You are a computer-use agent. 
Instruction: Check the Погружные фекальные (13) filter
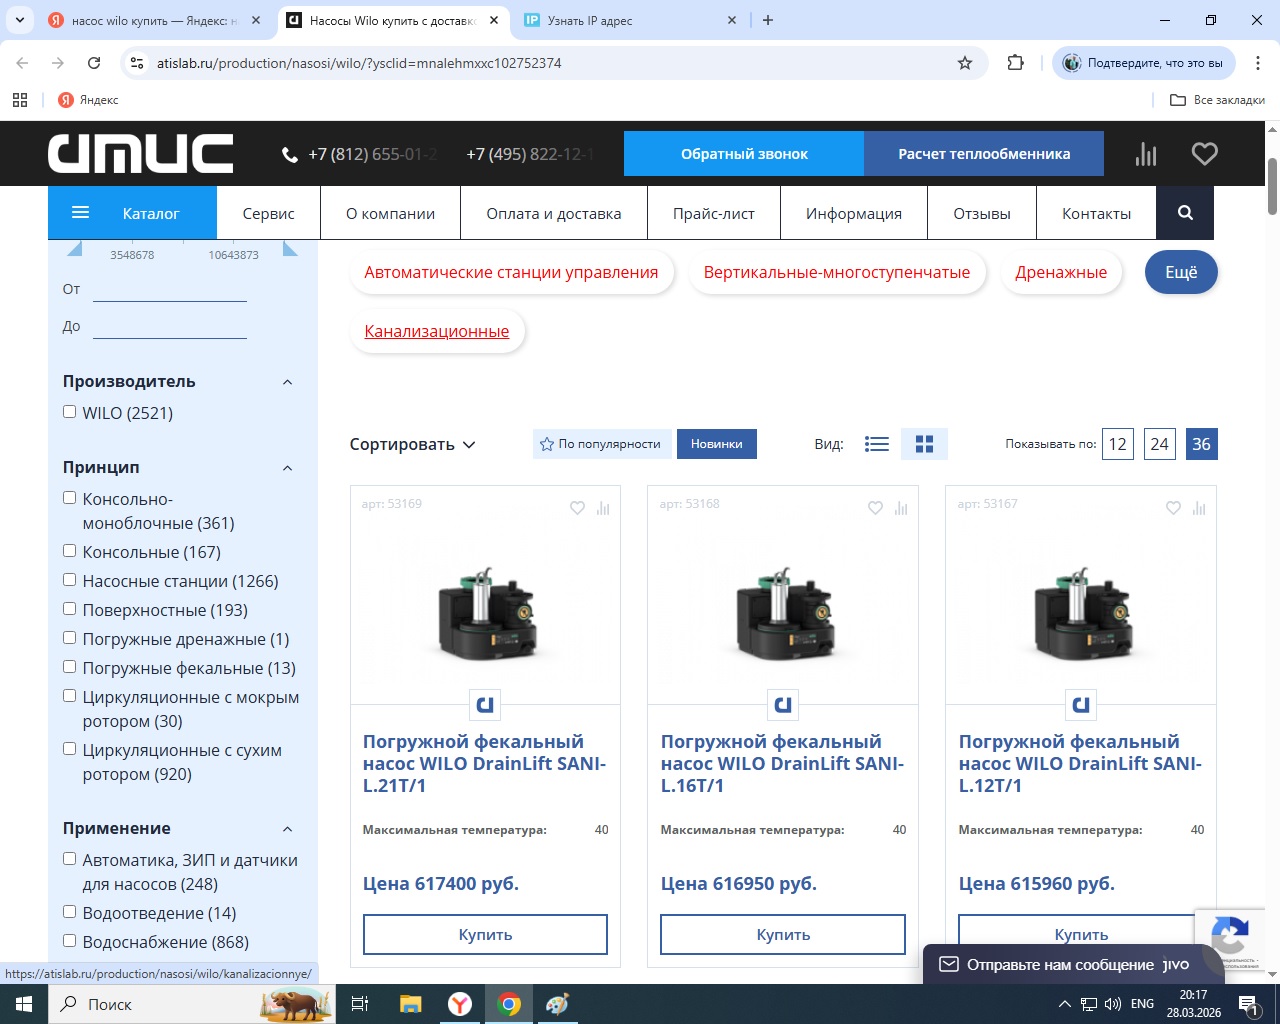point(69,667)
